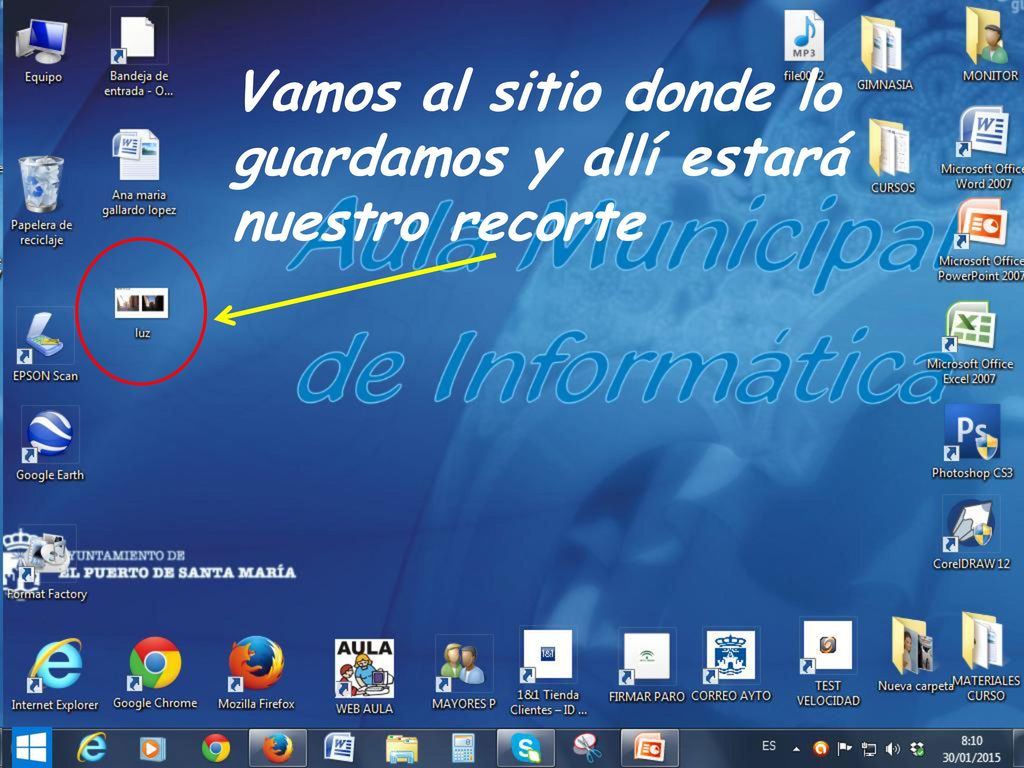Viewport: 1024px width, 768px height.
Task: Open Ana maria gallardo lopez document
Action: pos(138,172)
